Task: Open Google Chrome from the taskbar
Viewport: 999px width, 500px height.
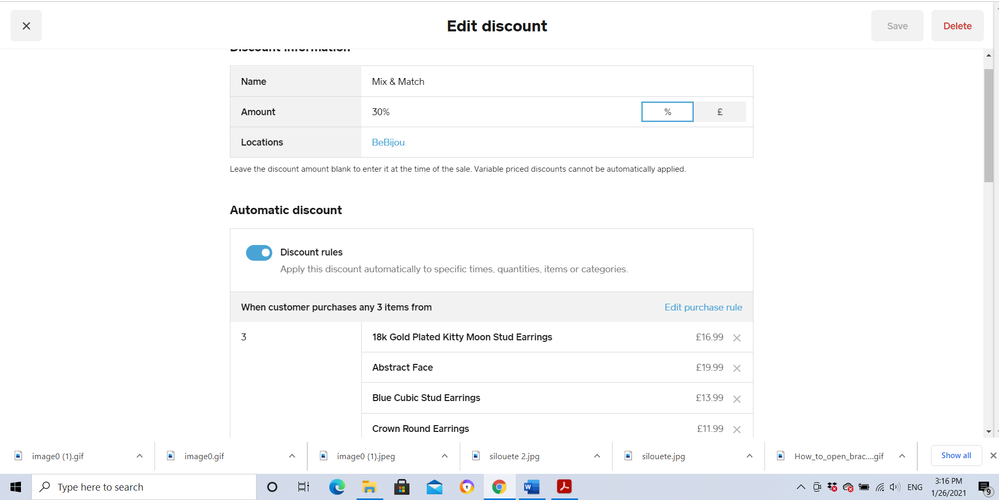Action: [x=499, y=487]
